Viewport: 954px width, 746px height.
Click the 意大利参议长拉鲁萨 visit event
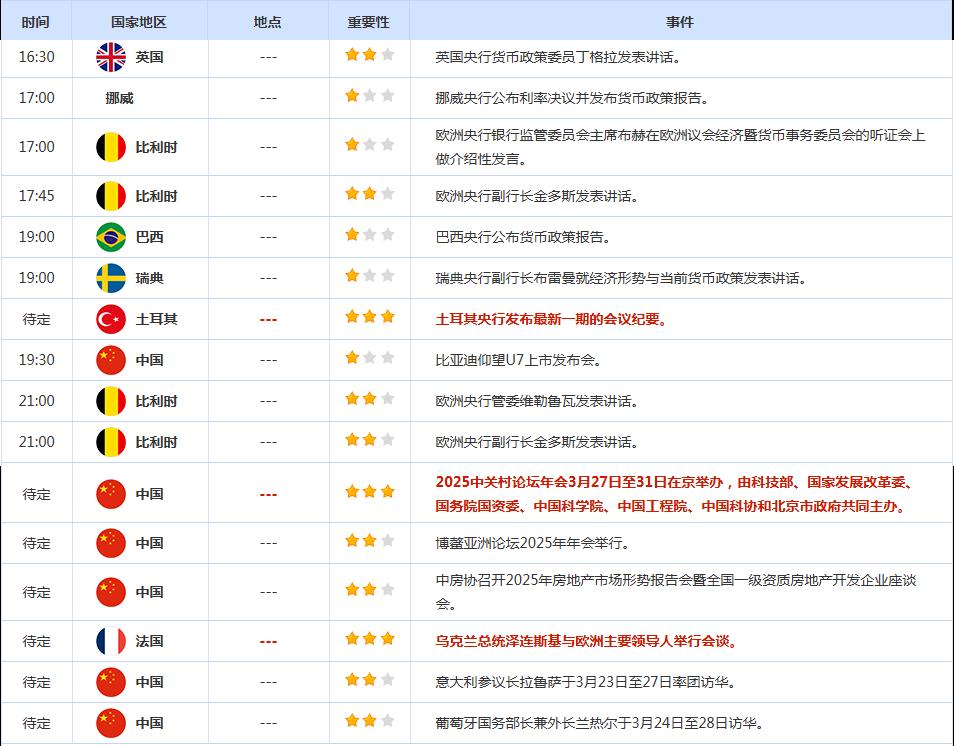585,682
